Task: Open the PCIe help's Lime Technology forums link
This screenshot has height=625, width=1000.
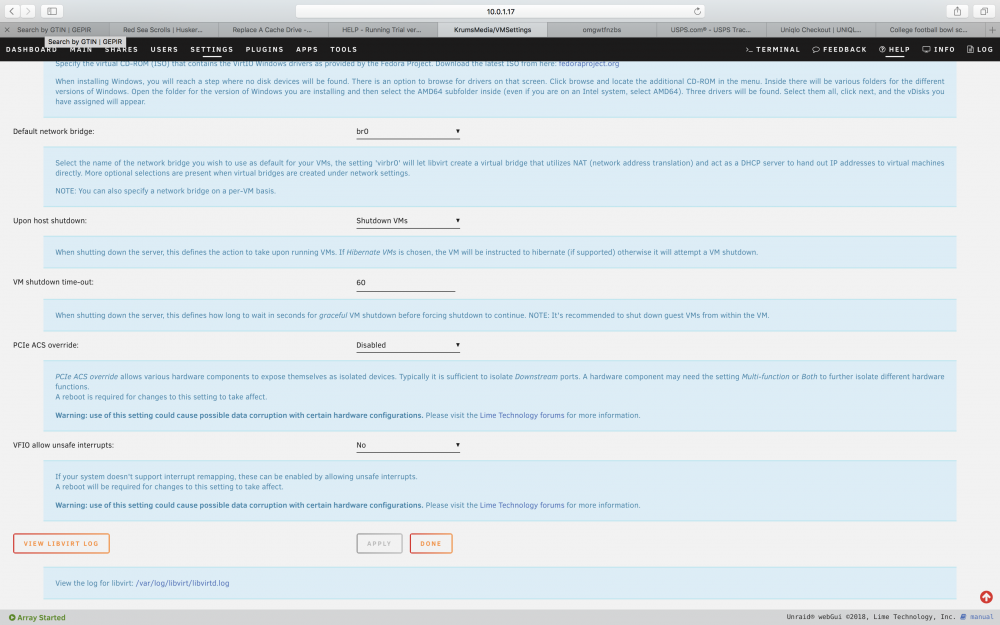Action: pyautogui.click(x=522, y=415)
